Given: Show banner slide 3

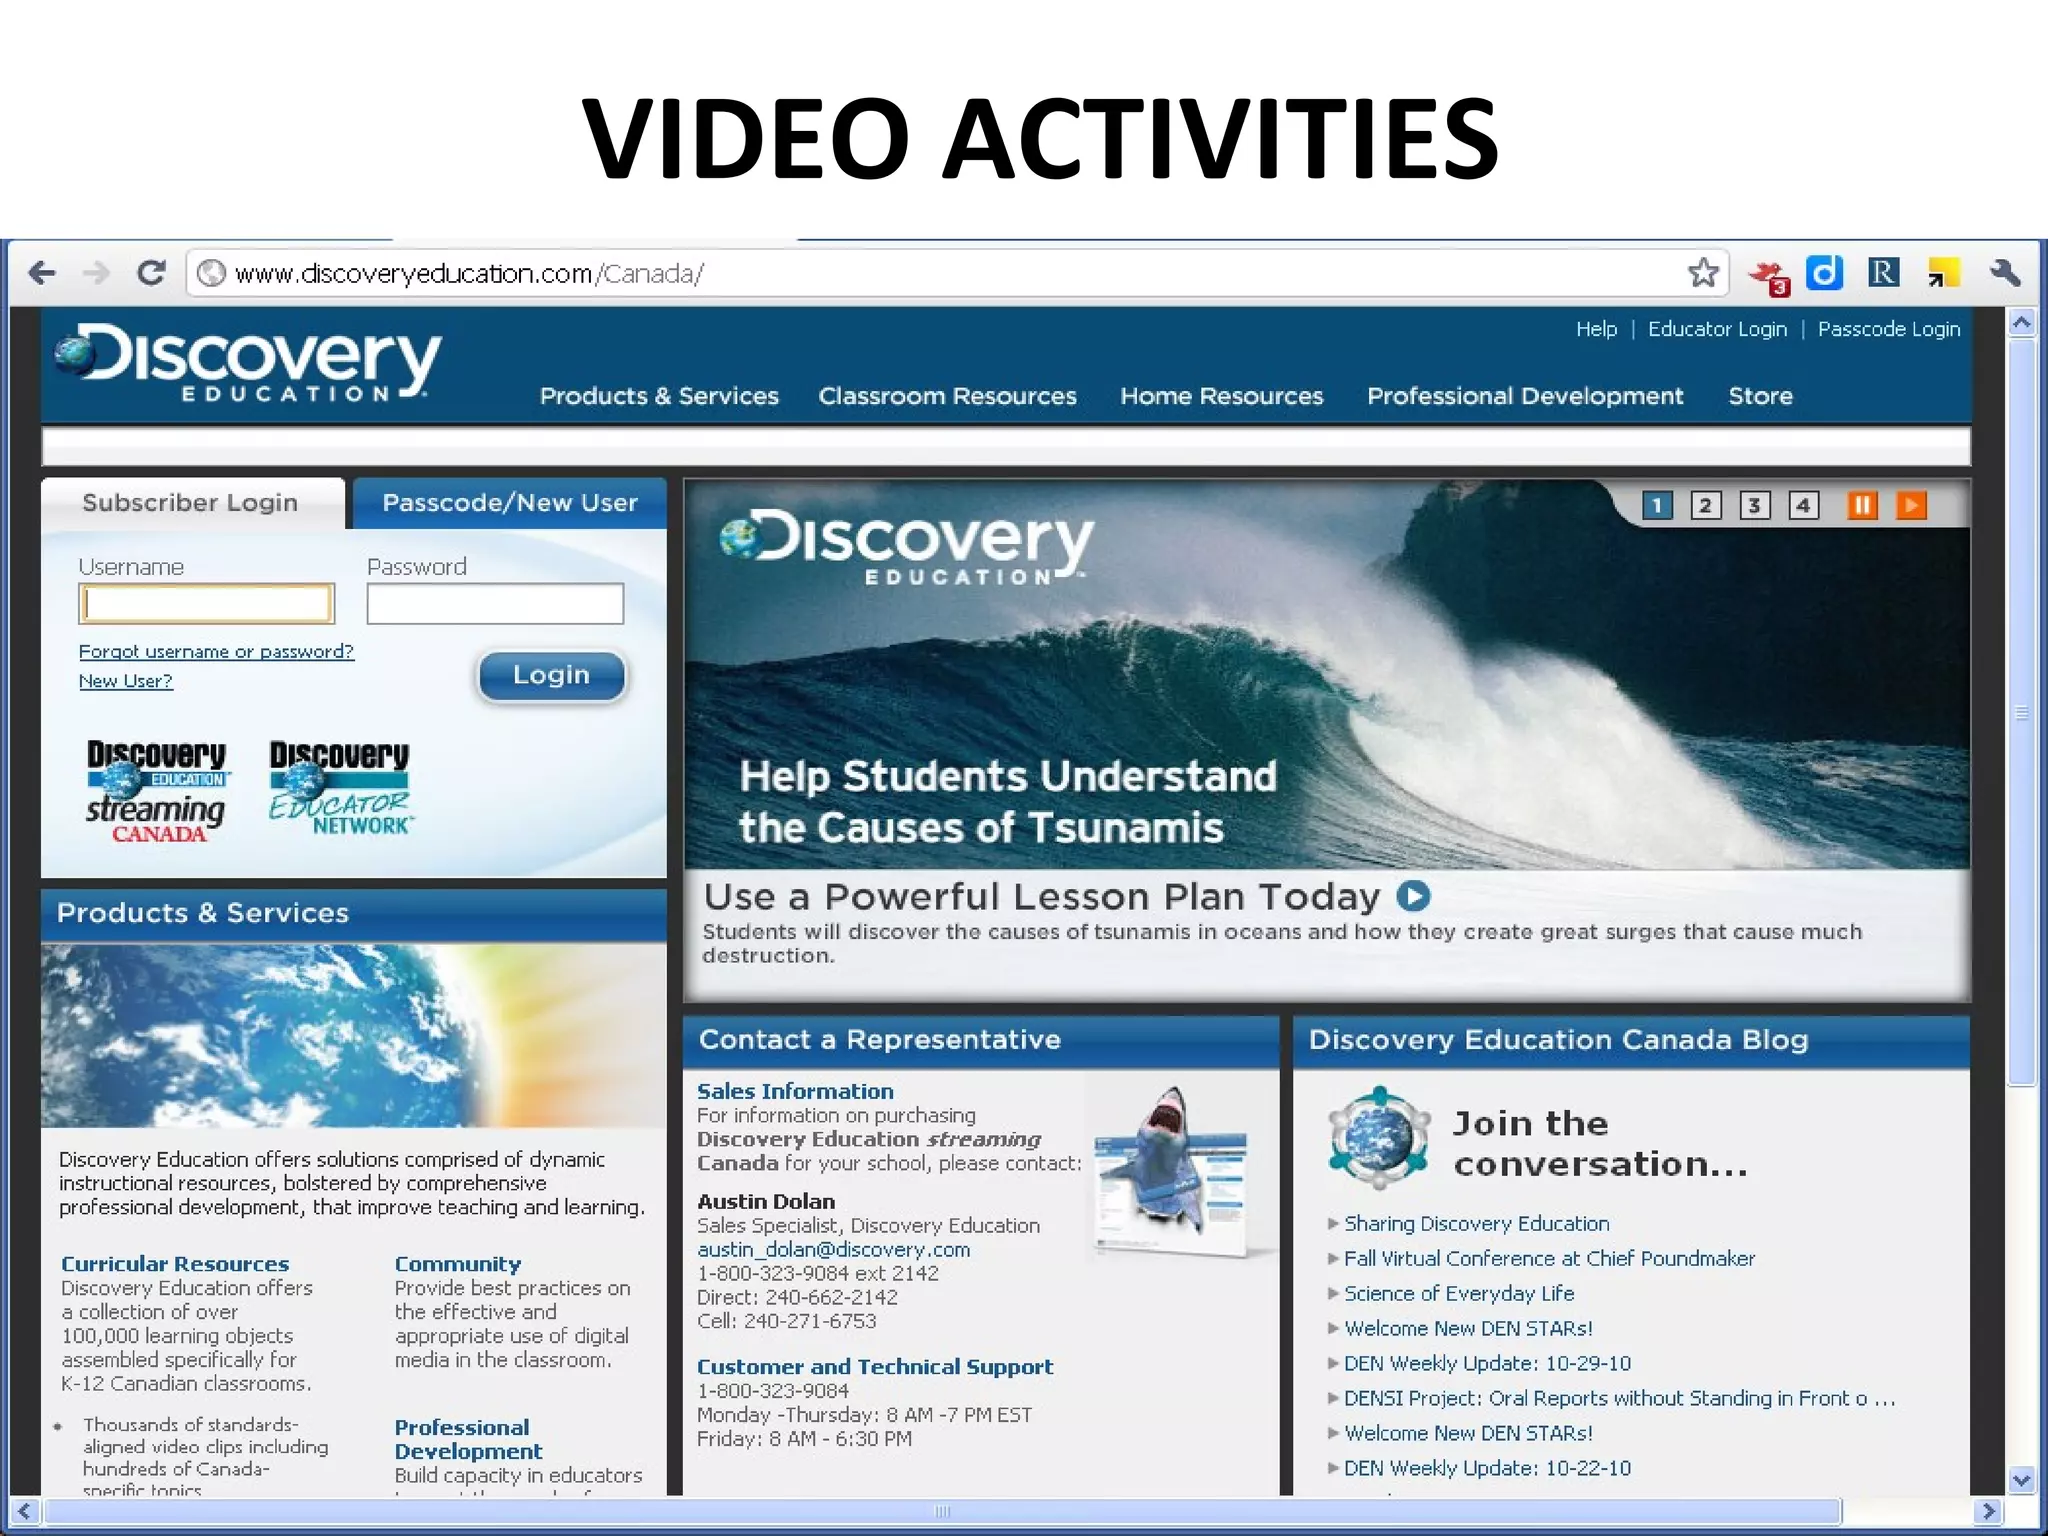Looking at the screenshot, I should [1755, 505].
